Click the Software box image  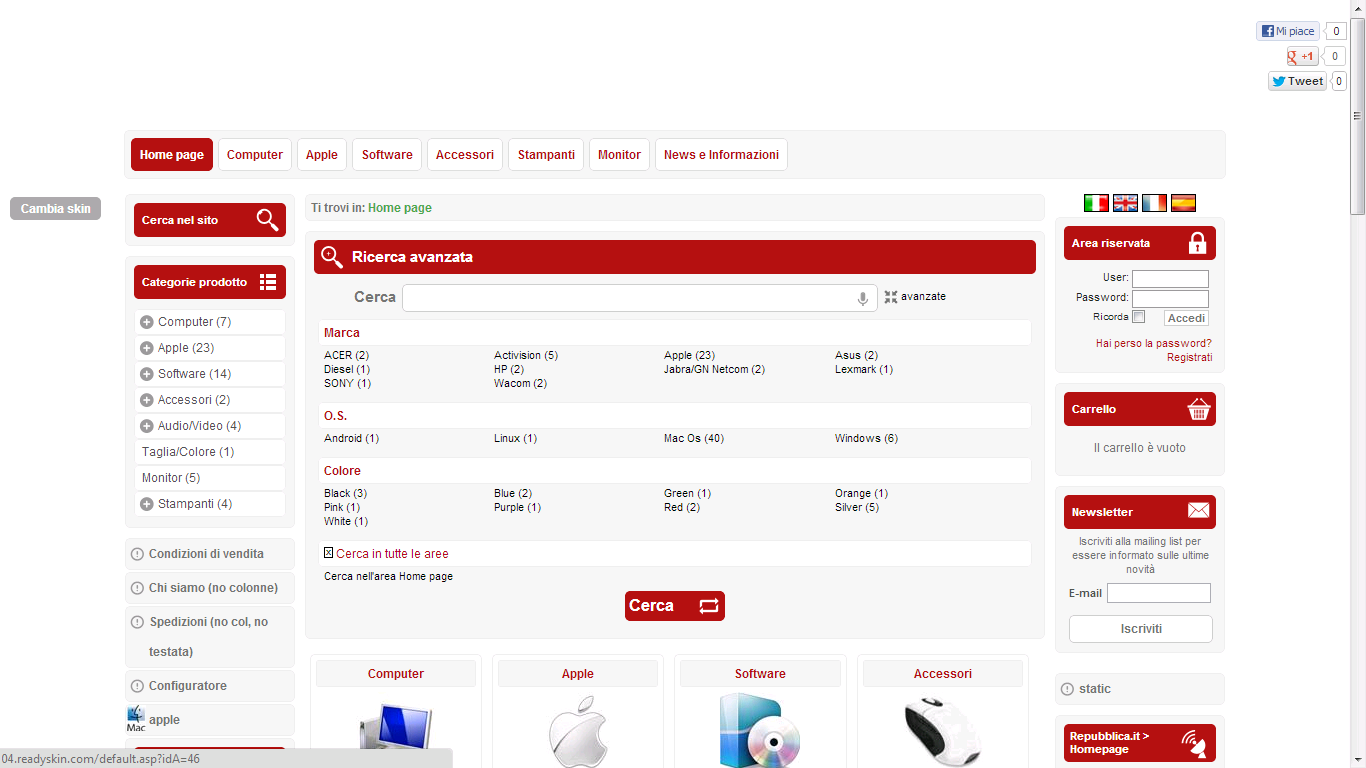click(x=760, y=730)
